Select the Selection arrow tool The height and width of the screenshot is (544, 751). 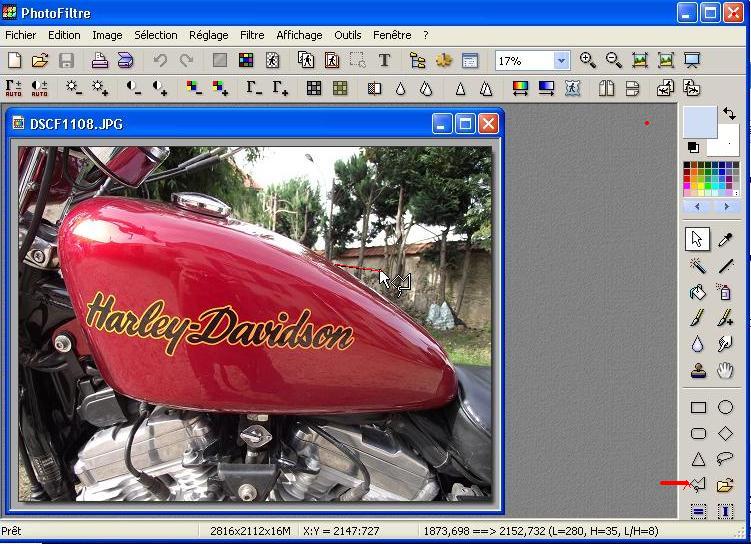(697, 239)
